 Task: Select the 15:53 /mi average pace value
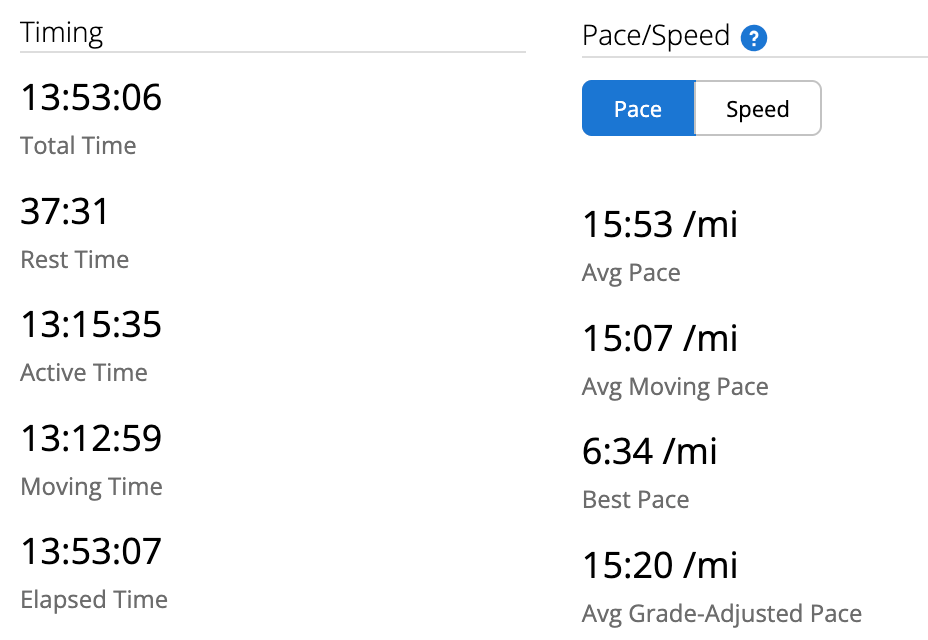pyautogui.click(x=660, y=225)
